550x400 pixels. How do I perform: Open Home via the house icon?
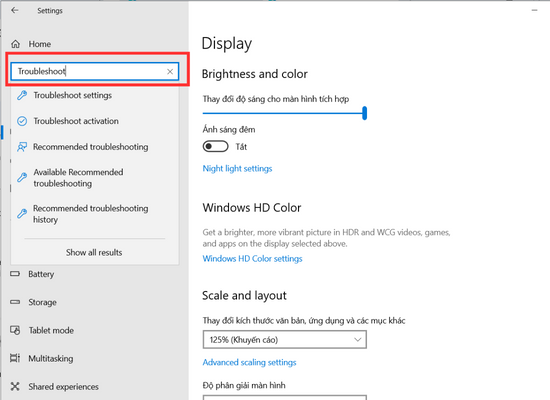pos(15,44)
